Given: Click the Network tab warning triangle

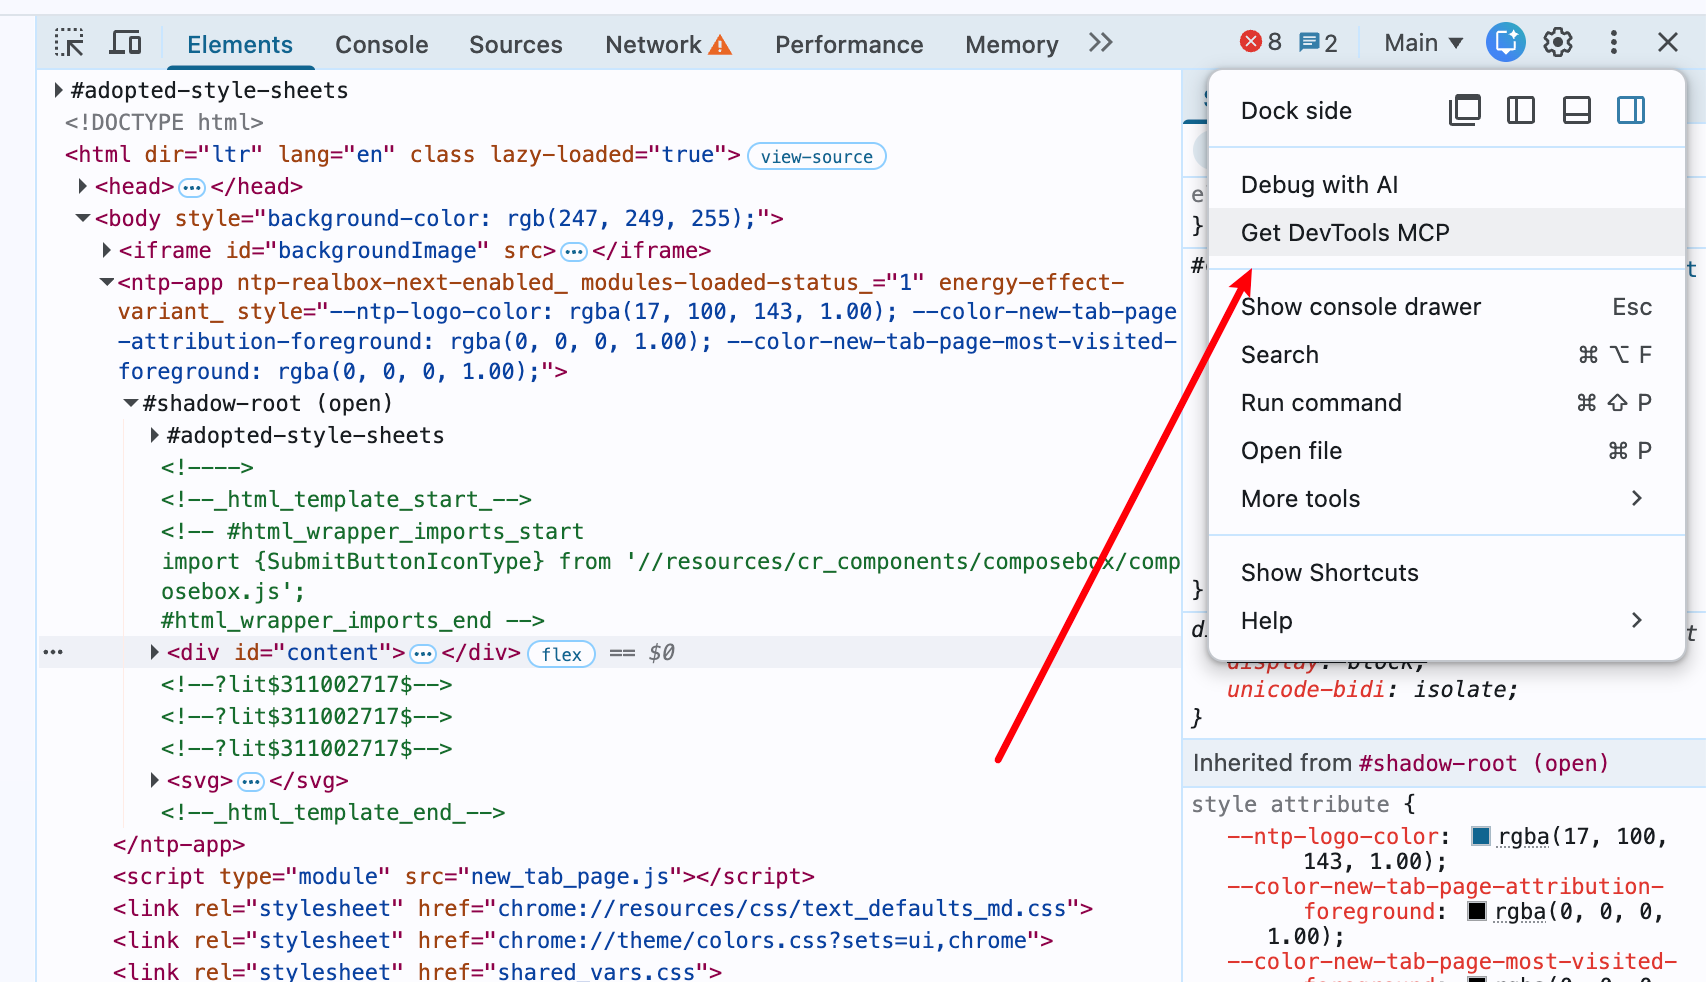Looking at the screenshot, I should click(720, 45).
